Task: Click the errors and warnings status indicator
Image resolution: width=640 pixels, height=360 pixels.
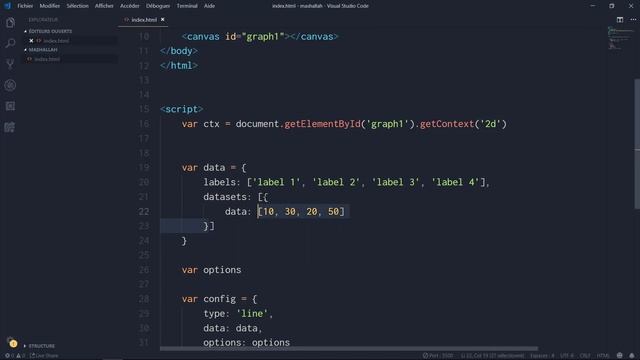Action: pyautogui.click(x=14, y=356)
